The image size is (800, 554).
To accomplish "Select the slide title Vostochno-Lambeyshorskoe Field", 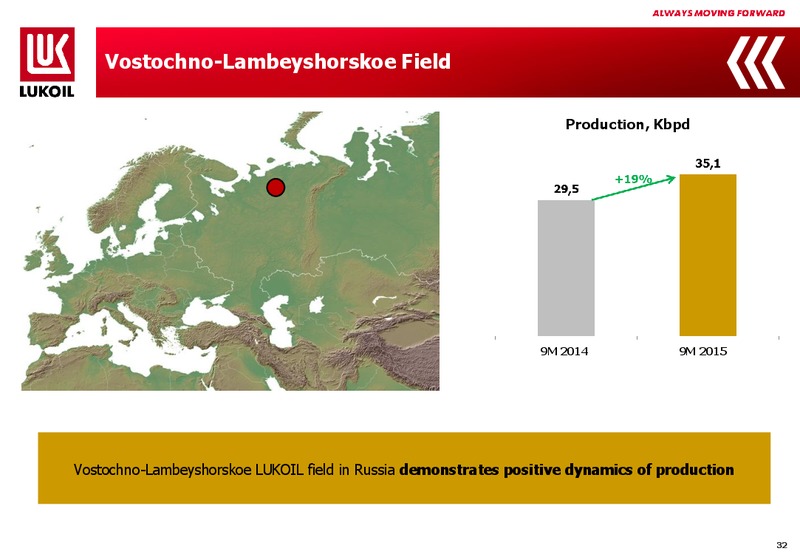I will click(278, 61).
